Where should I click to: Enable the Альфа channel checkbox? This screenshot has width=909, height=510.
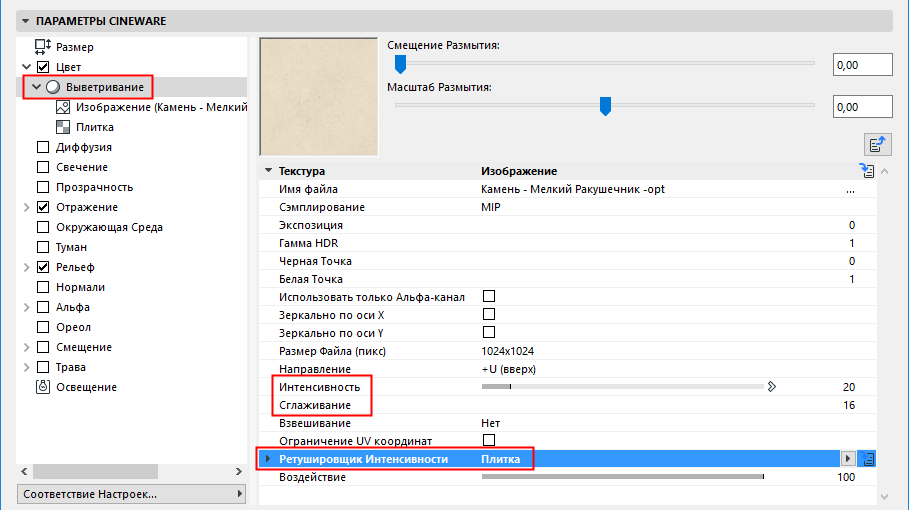pyautogui.click(x=43, y=307)
